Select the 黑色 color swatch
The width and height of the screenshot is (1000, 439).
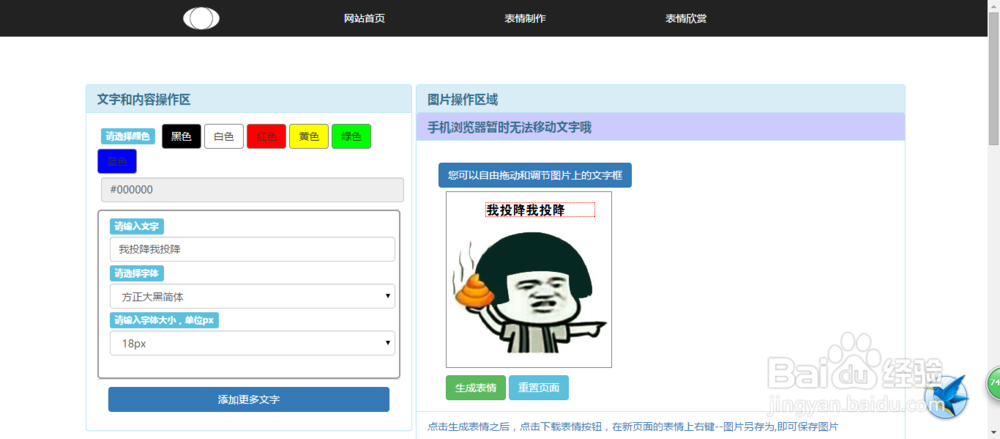pos(181,137)
